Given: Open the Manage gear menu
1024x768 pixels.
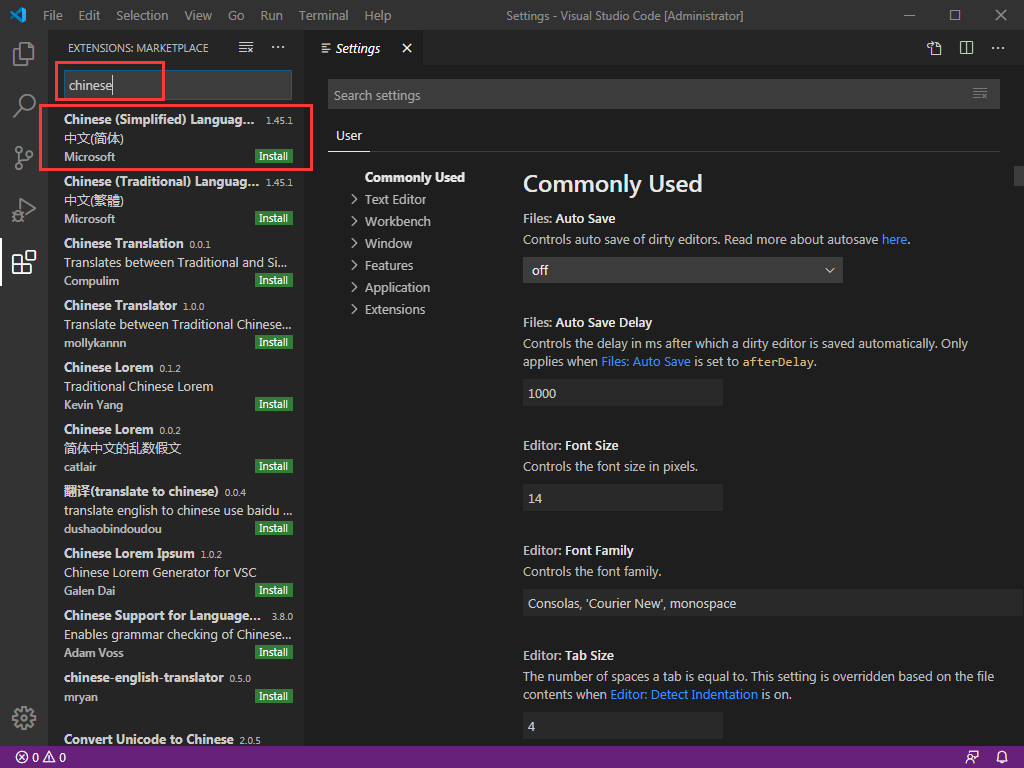Looking at the screenshot, I should pyautogui.click(x=23, y=717).
